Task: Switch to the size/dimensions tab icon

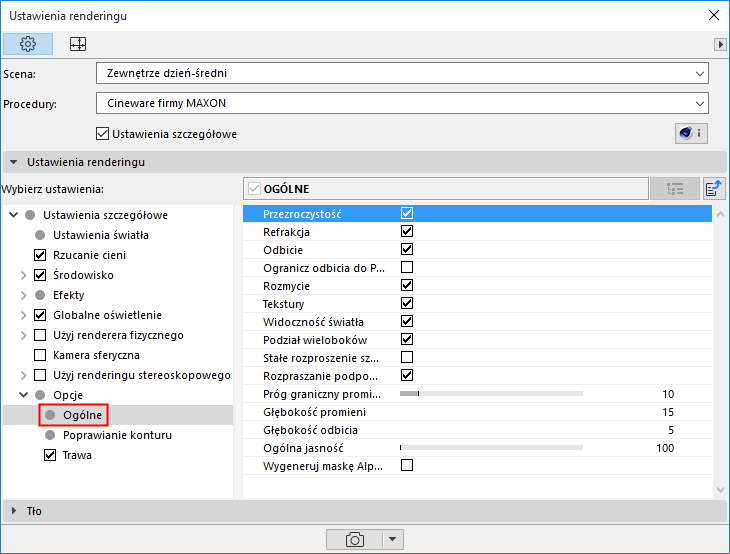Action: tap(78, 44)
